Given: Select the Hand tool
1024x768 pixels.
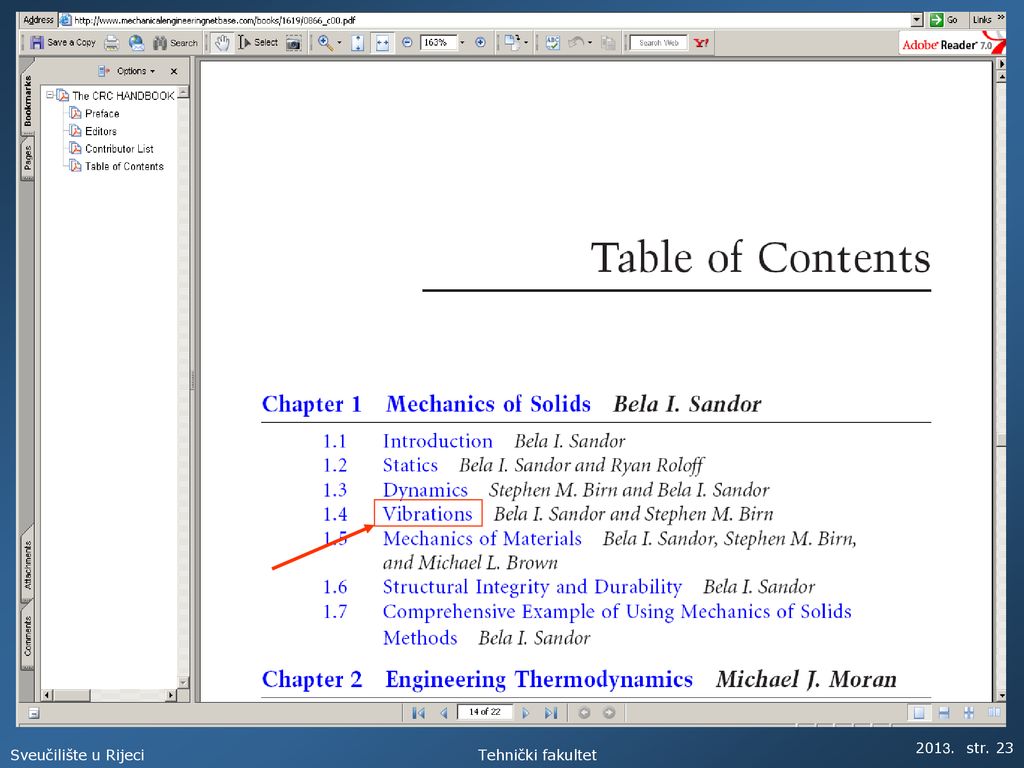Looking at the screenshot, I should [222, 42].
